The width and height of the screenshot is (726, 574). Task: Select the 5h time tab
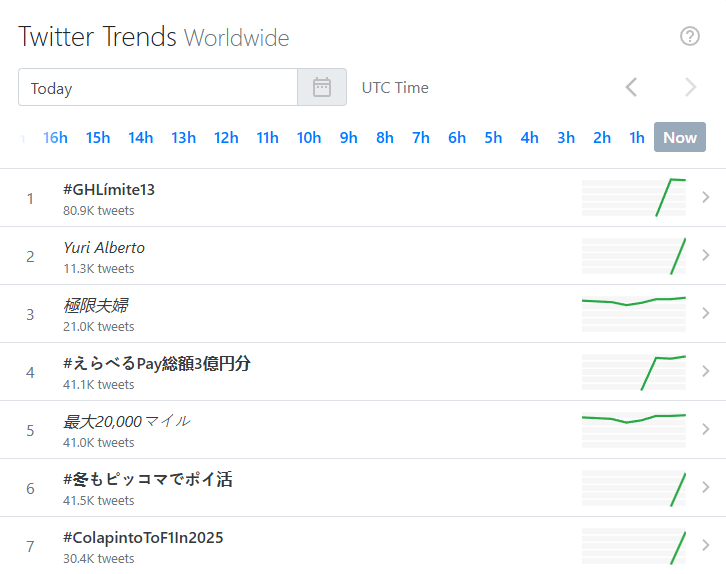(493, 137)
